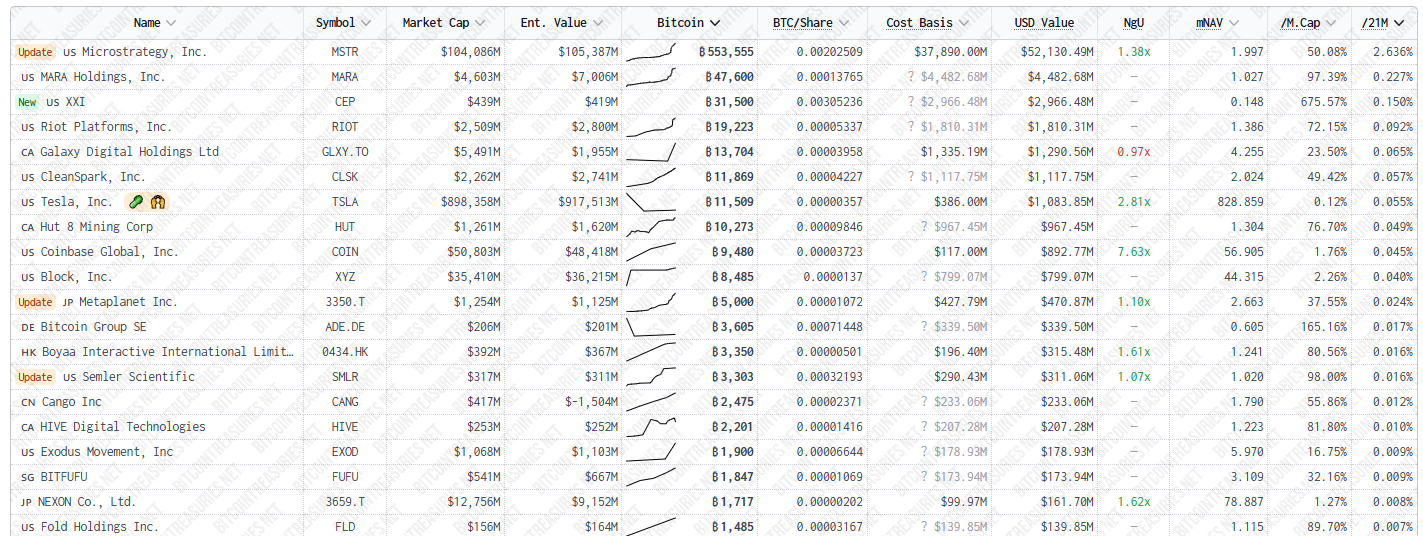This screenshot has height=536, width=1423.
Task: View the Galaxy Digital Bitcoin sparkline
Action: pyautogui.click(x=651, y=152)
